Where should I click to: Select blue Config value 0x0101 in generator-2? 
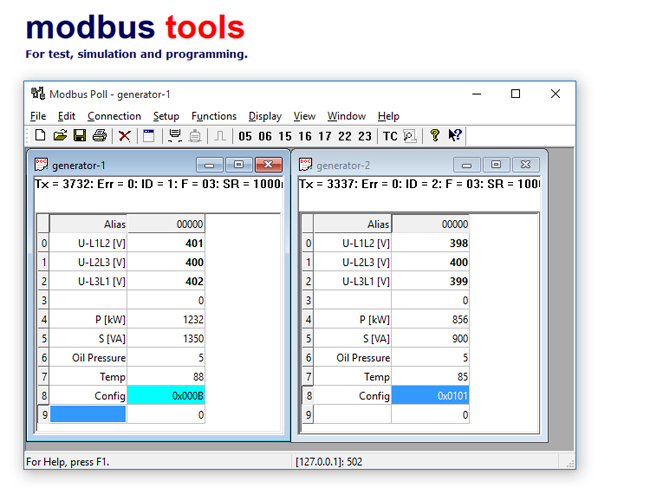click(430, 396)
